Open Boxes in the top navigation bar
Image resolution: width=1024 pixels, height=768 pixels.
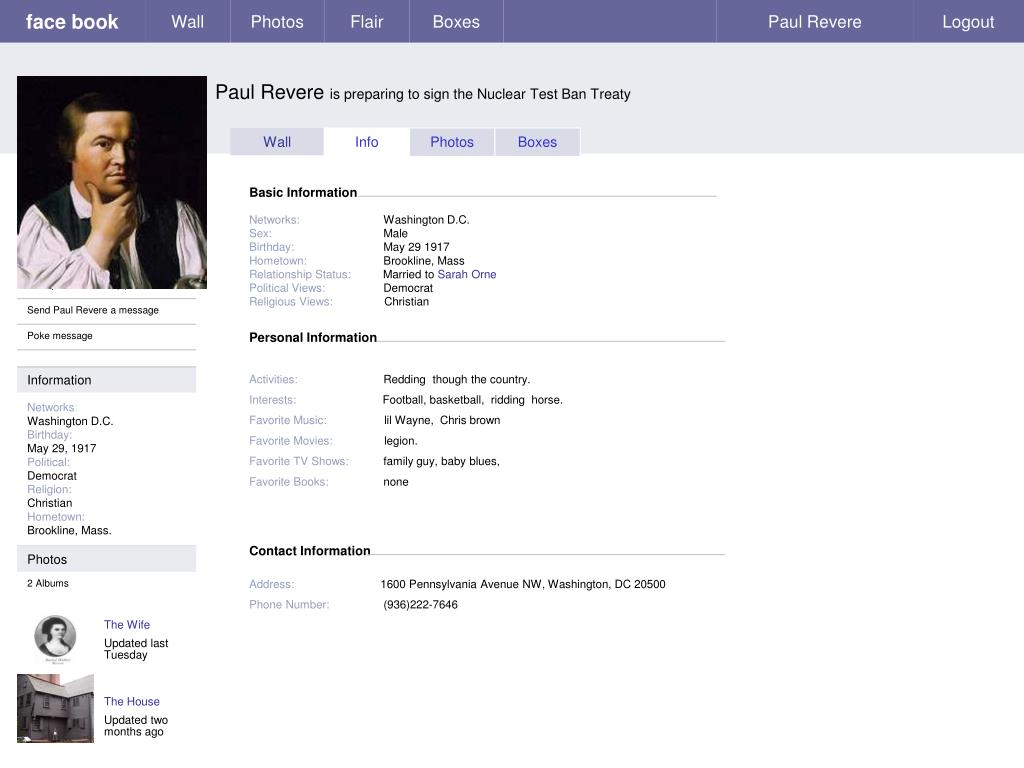click(x=456, y=22)
